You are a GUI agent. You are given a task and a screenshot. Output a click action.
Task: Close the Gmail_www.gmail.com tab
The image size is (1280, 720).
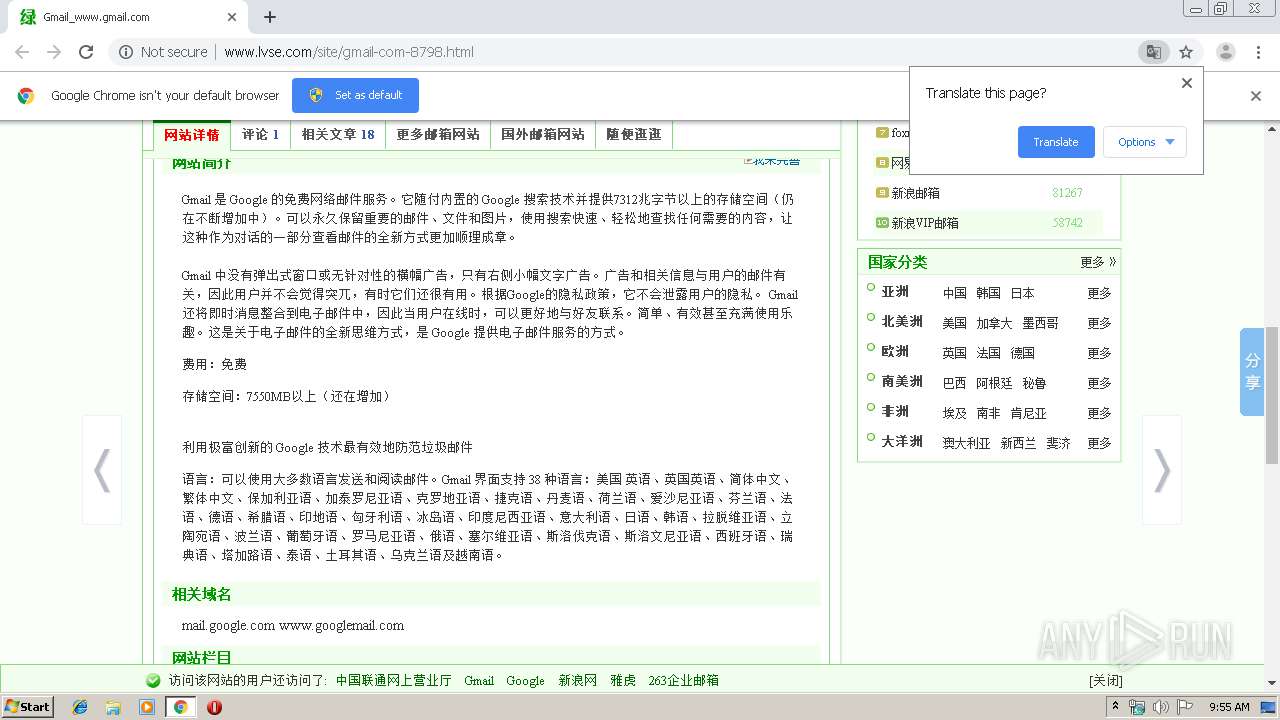(232, 17)
